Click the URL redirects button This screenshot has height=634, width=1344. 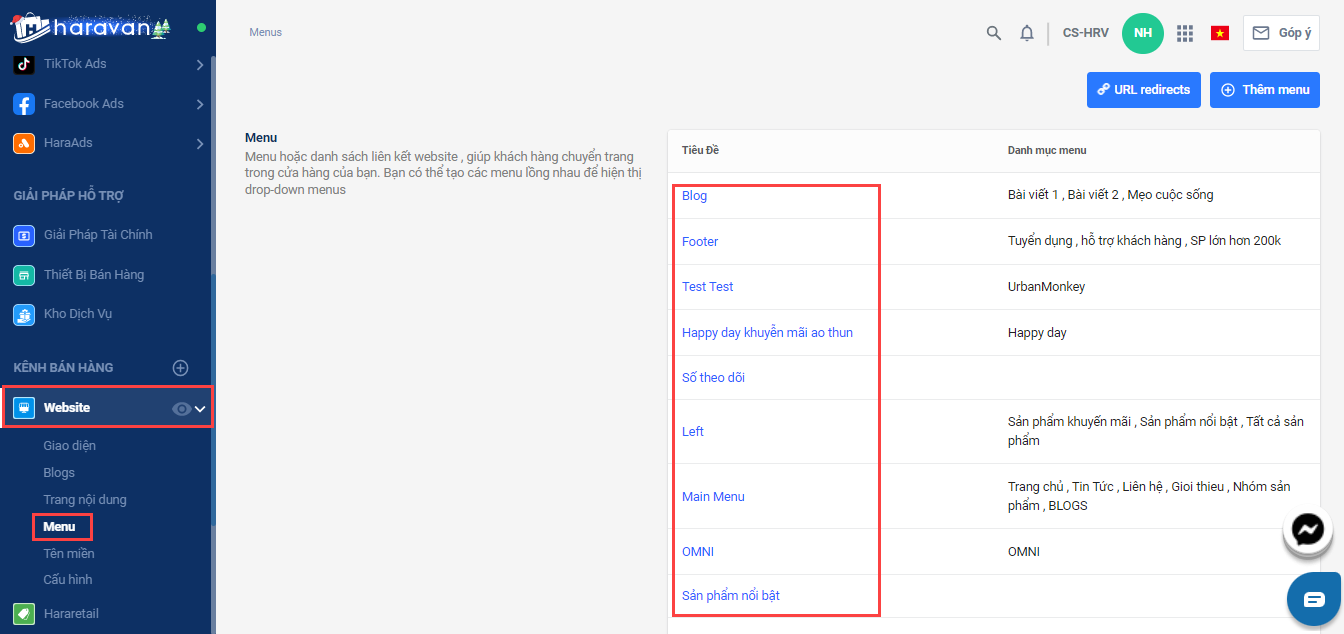1143,90
